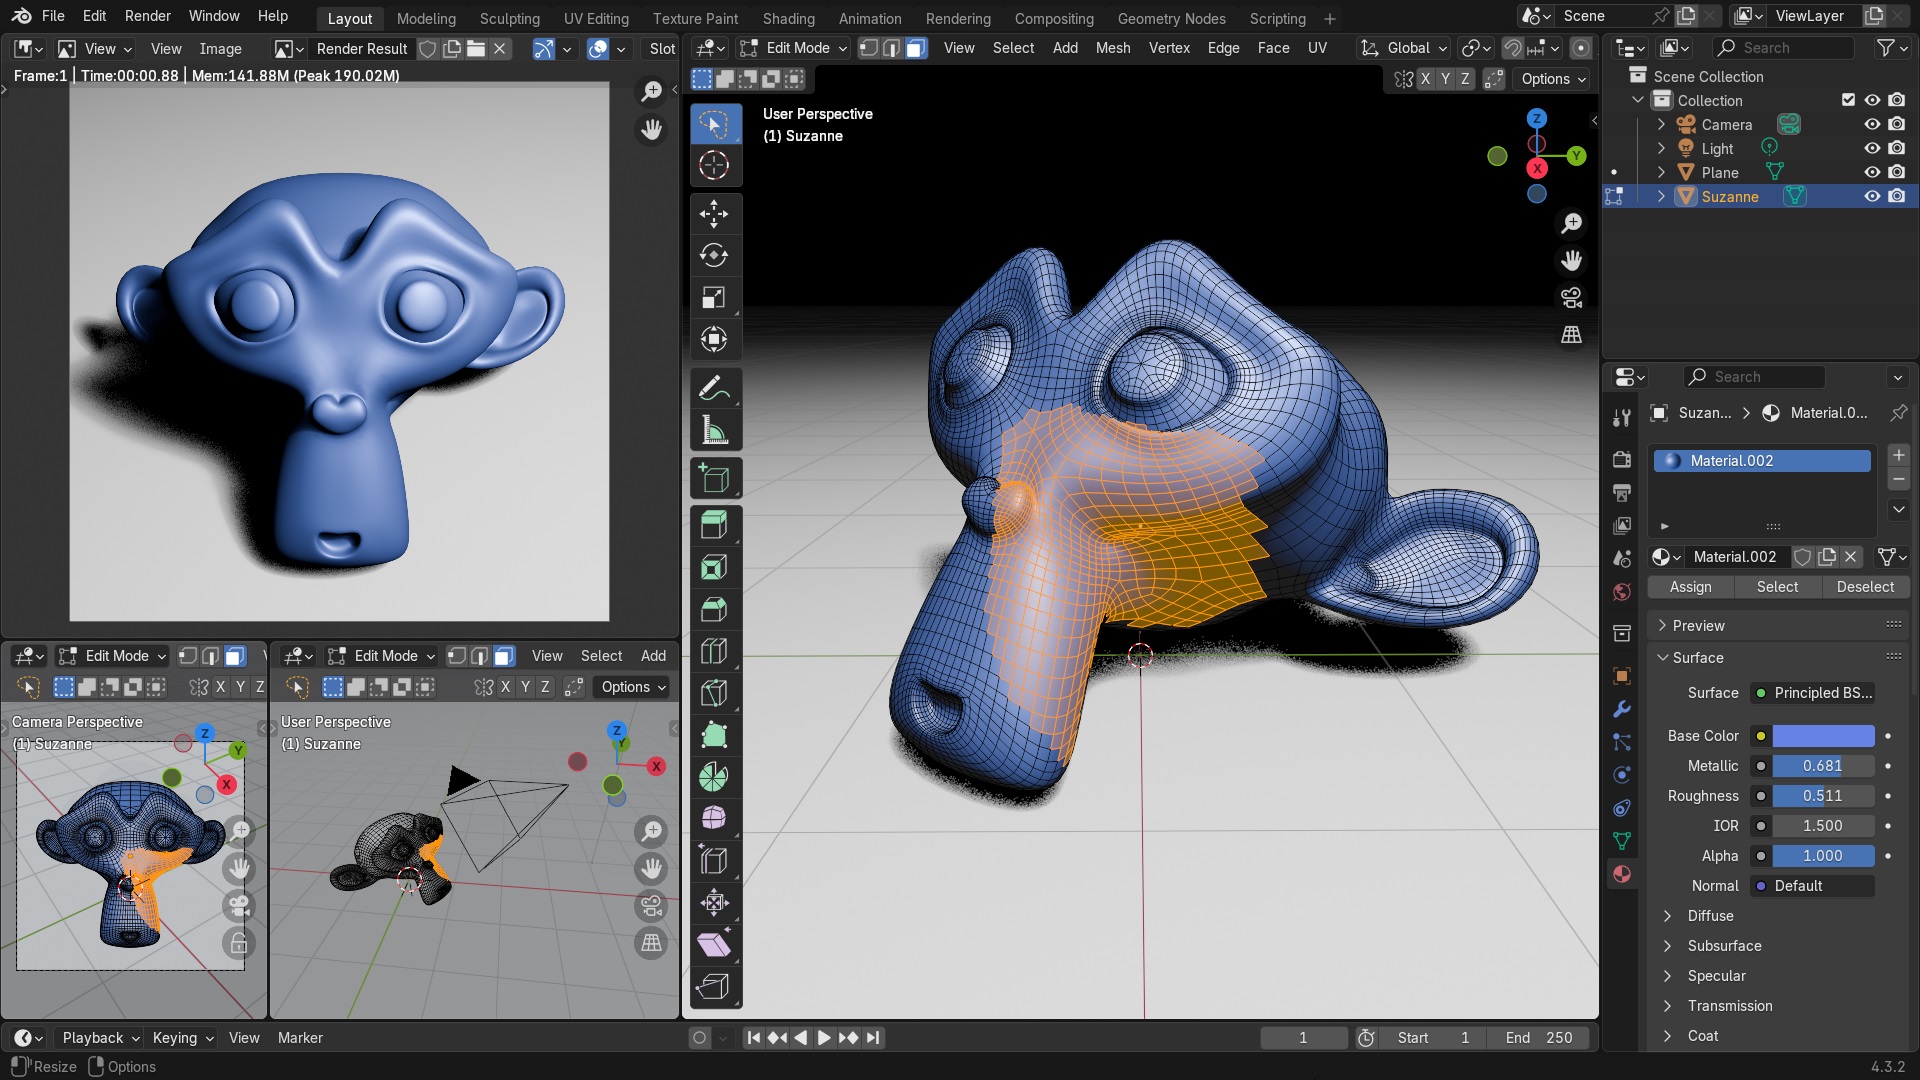
Task: Select the Move tool in the toolbar
Action: click(x=714, y=213)
